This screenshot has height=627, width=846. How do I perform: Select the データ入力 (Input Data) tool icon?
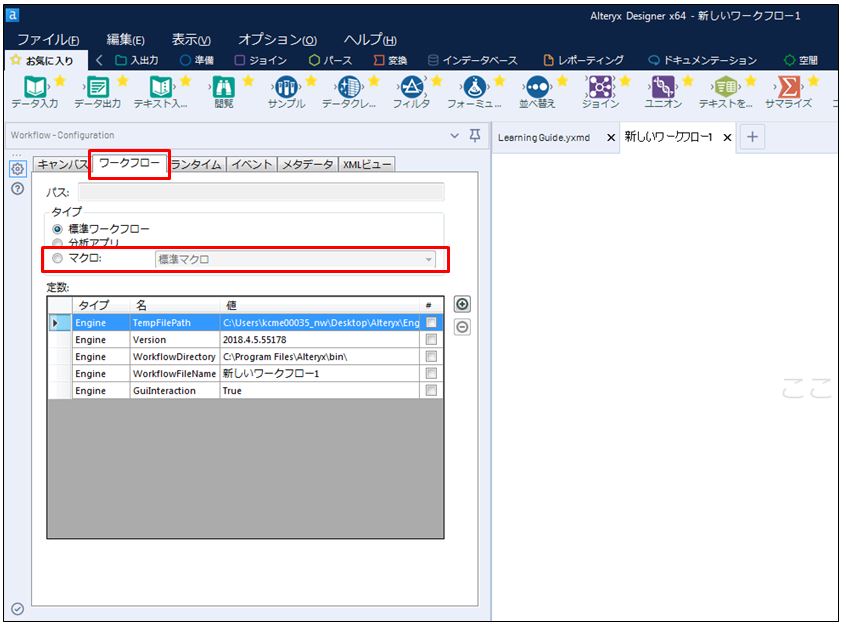[34, 88]
